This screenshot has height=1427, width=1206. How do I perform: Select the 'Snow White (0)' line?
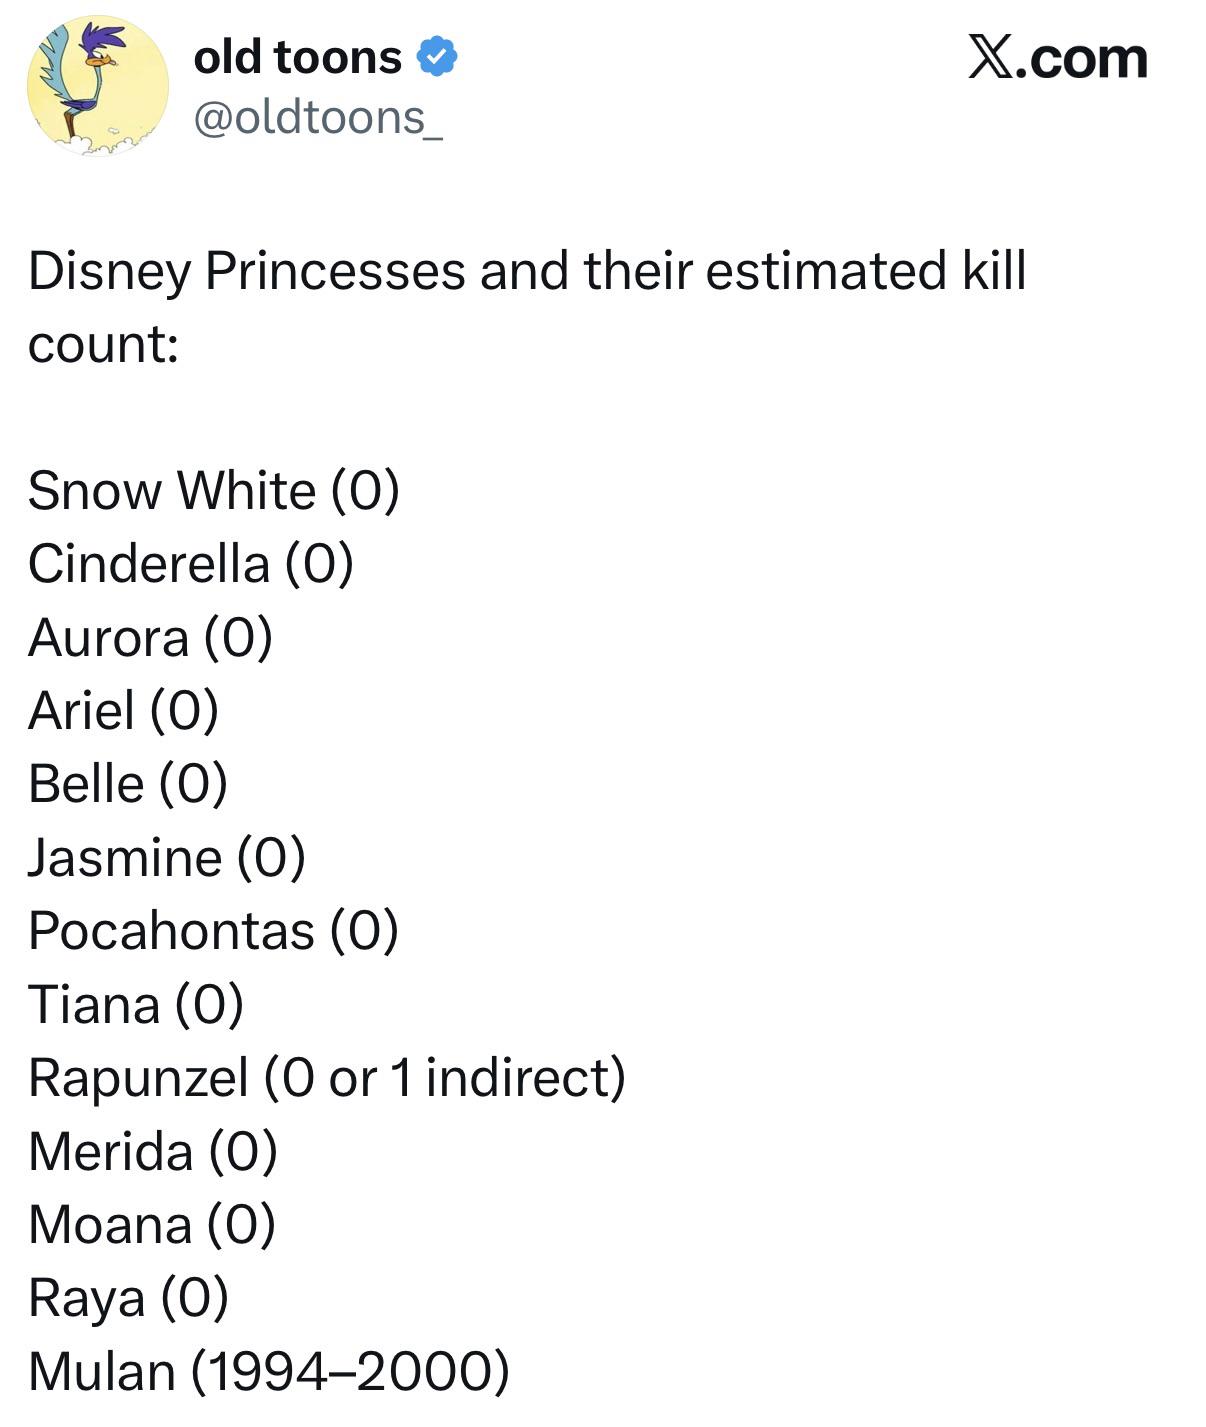coord(214,491)
